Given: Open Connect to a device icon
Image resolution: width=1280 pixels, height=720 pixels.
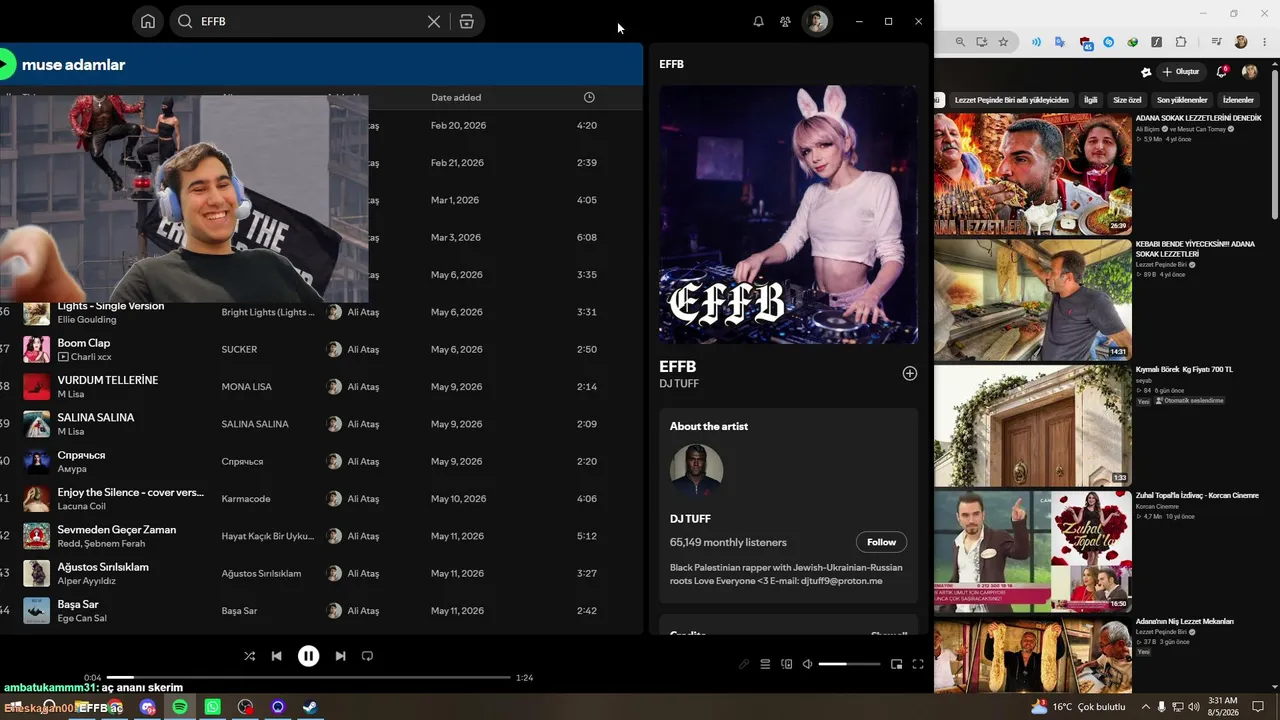Looking at the screenshot, I should point(786,664).
